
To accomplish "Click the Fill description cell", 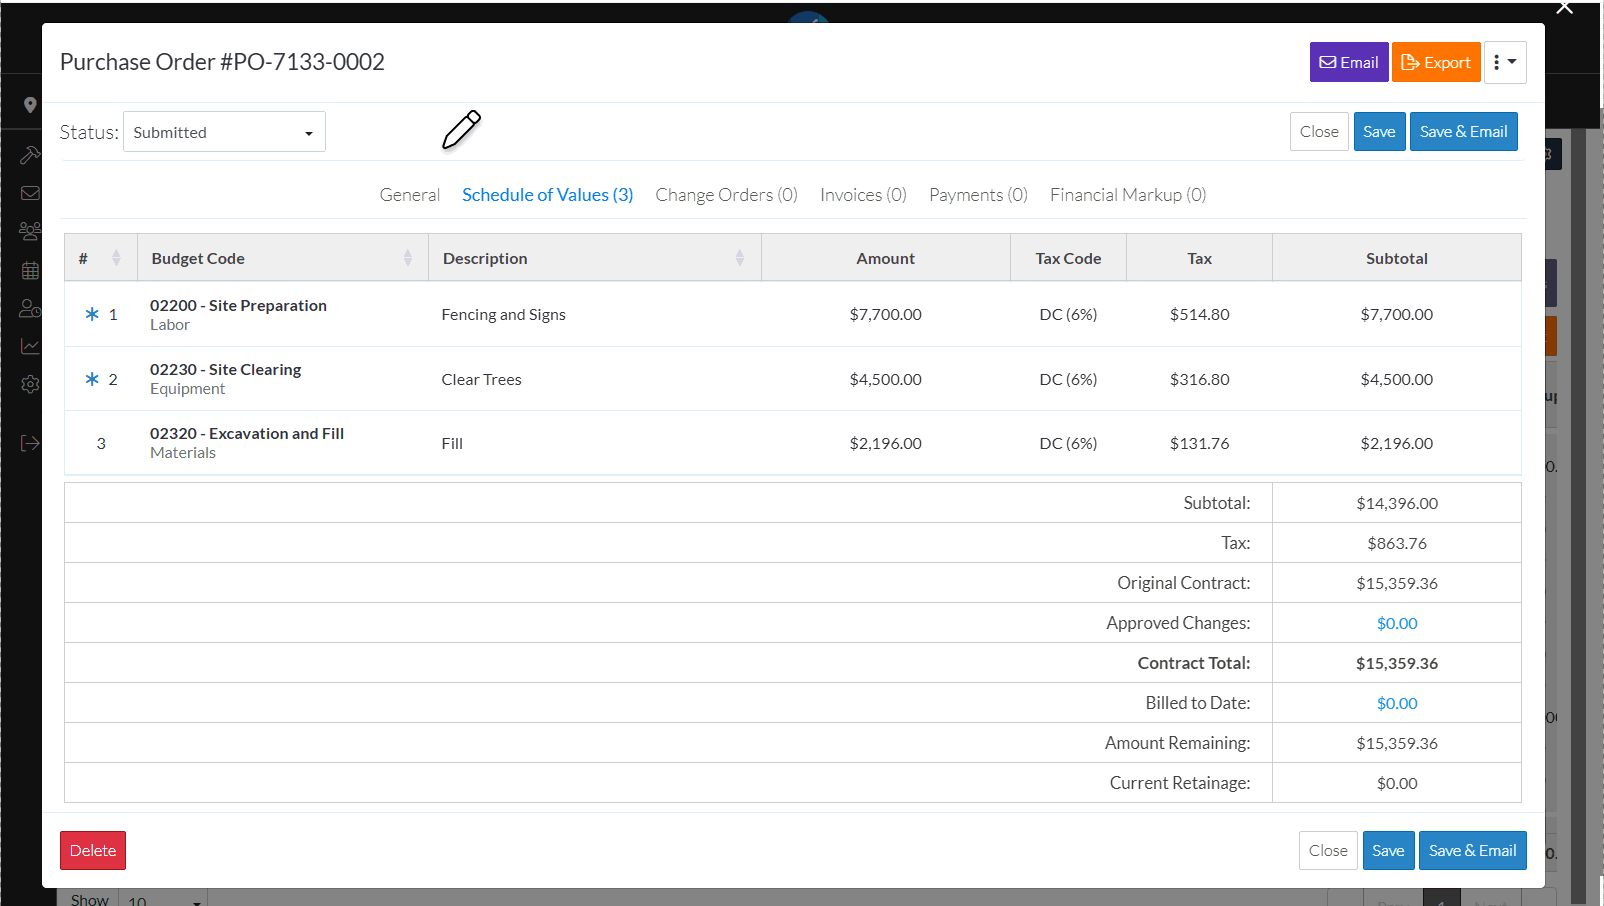I will pos(452,443).
